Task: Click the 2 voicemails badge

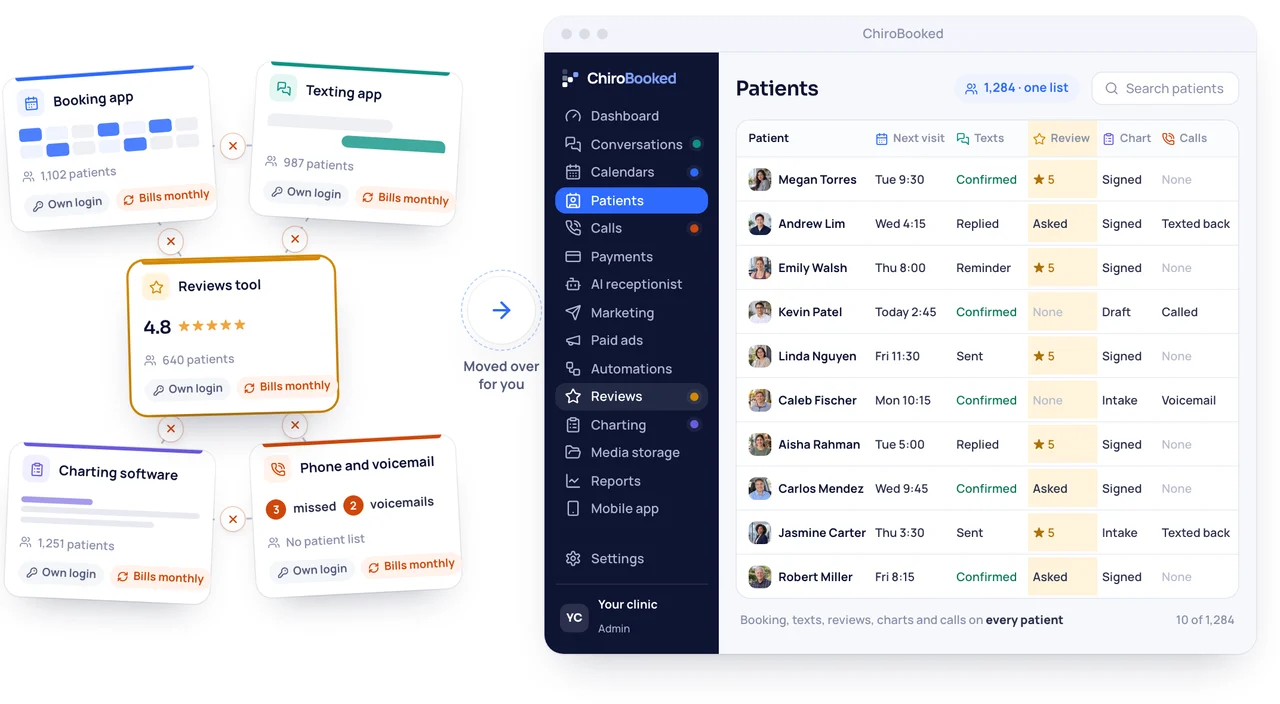Action: pyautogui.click(x=352, y=506)
